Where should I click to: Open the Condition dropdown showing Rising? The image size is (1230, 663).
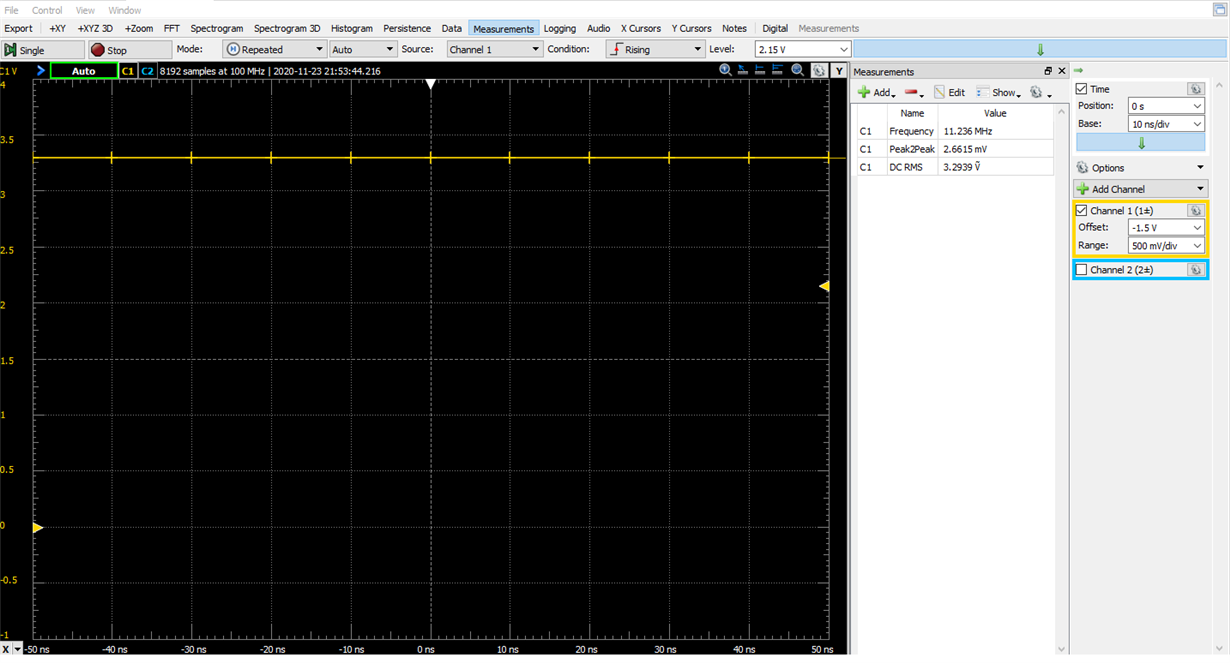click(655, 49)
